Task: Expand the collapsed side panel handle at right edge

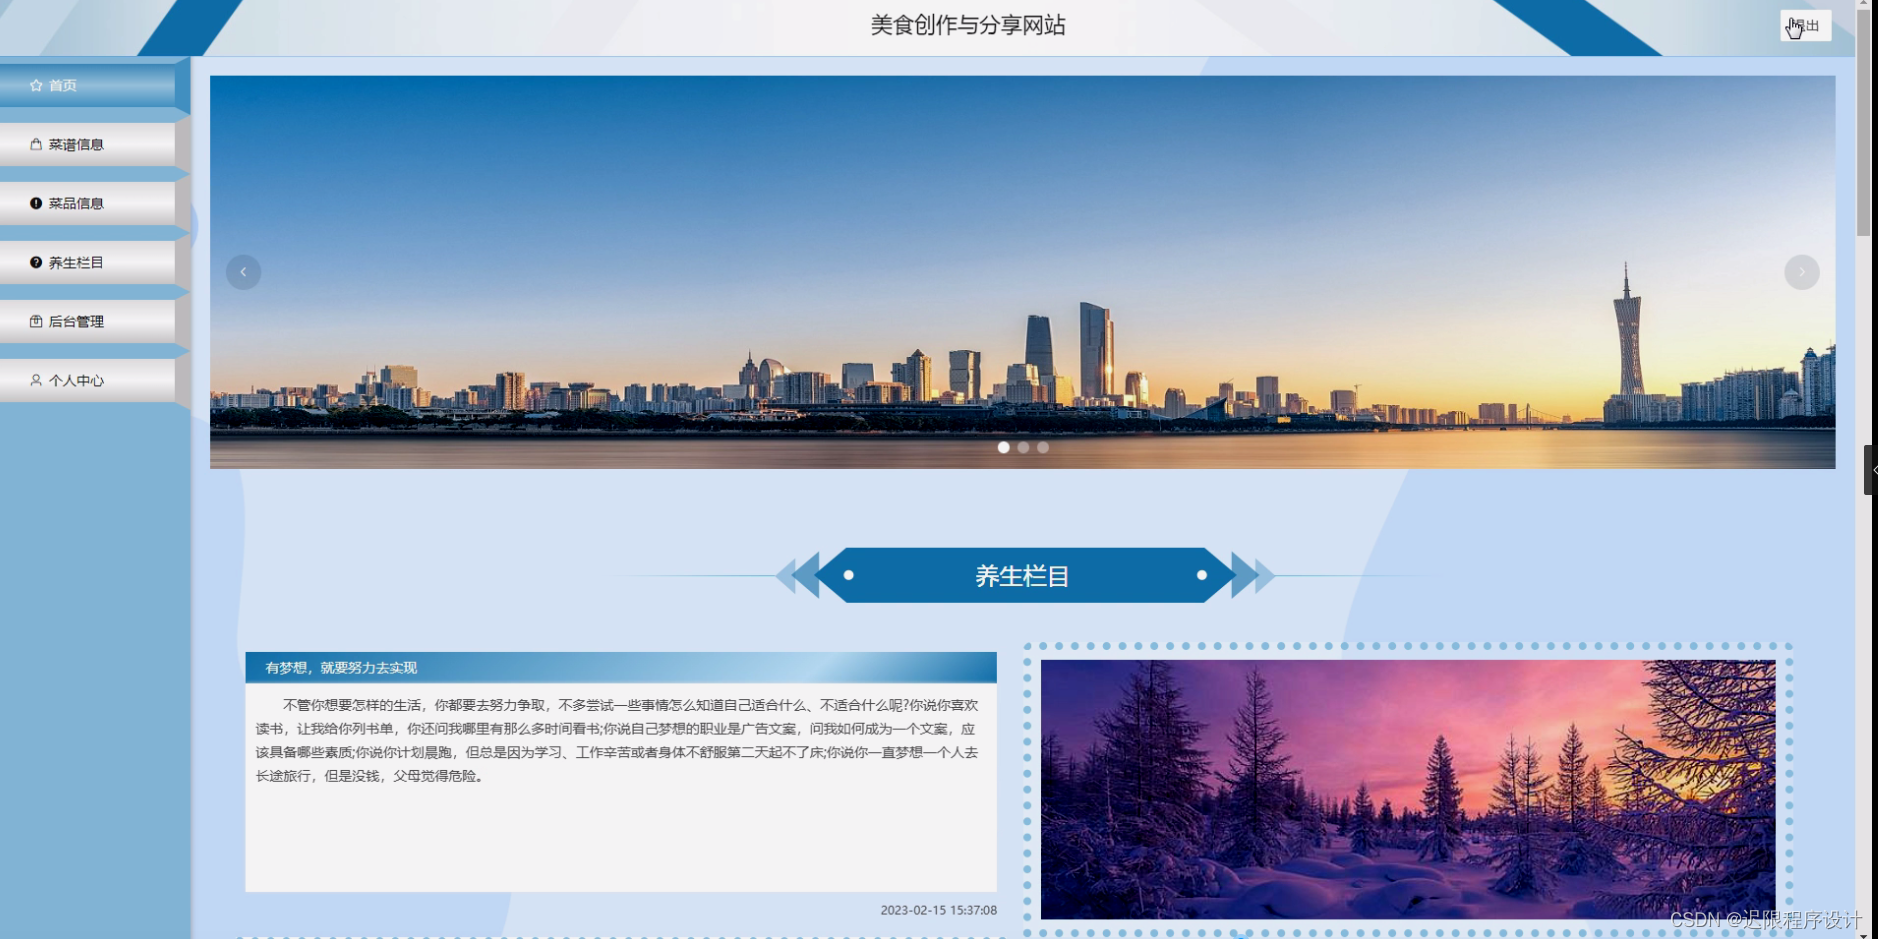Action: (1872, 470)
